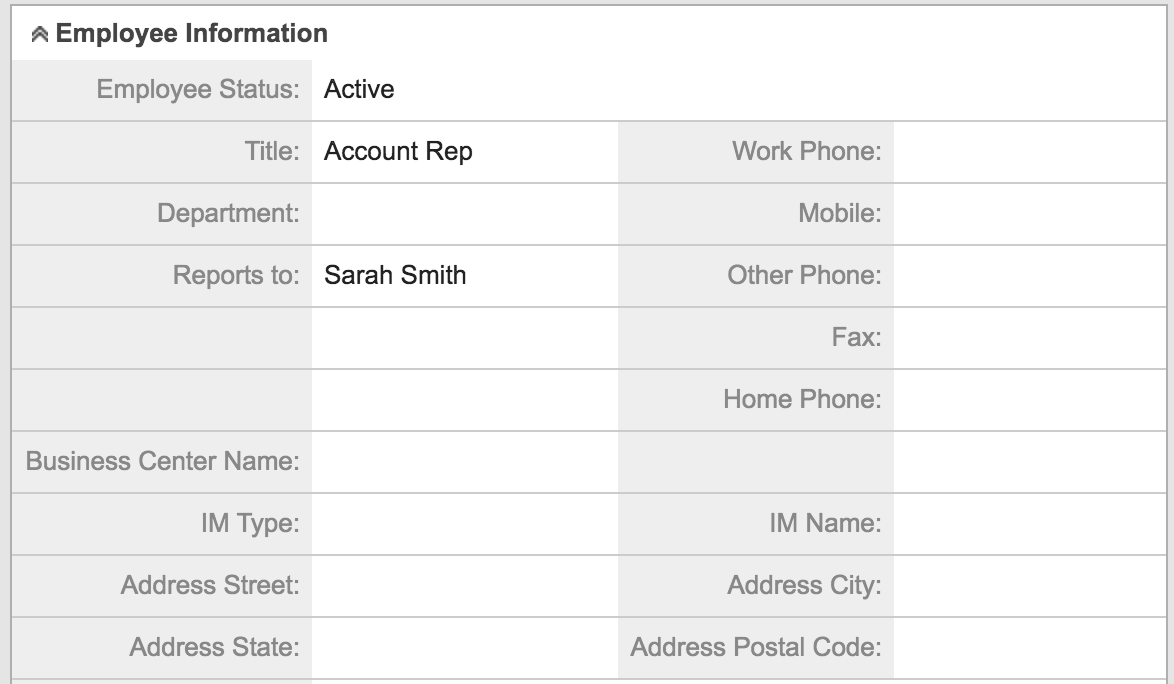1174x684 pixels.
Task: Click the Employee Information section heading
Action: 191,34
